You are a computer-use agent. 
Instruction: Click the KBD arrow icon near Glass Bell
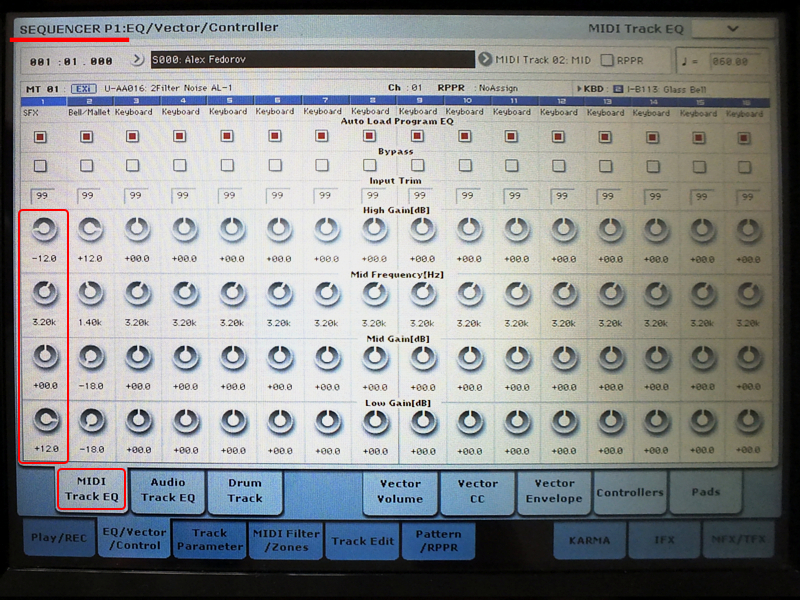point(580,89)
